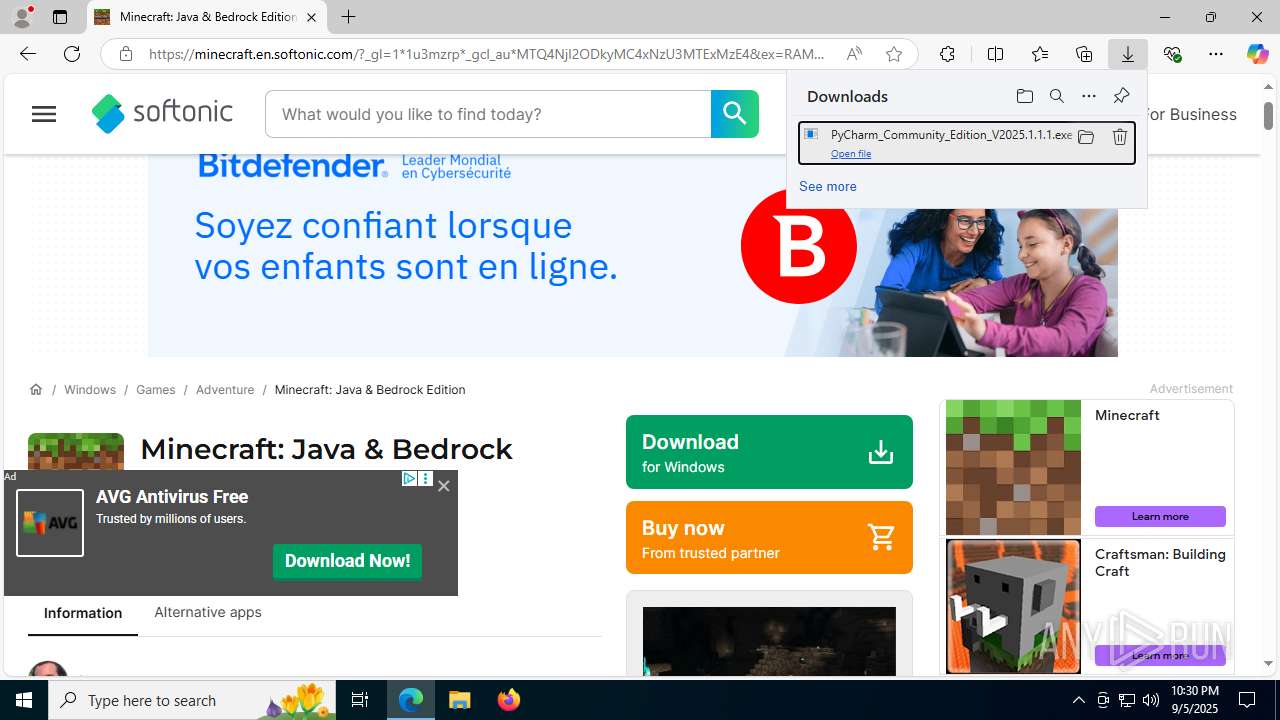Open File Explorer from the taskbar

[x=460, y=700]
